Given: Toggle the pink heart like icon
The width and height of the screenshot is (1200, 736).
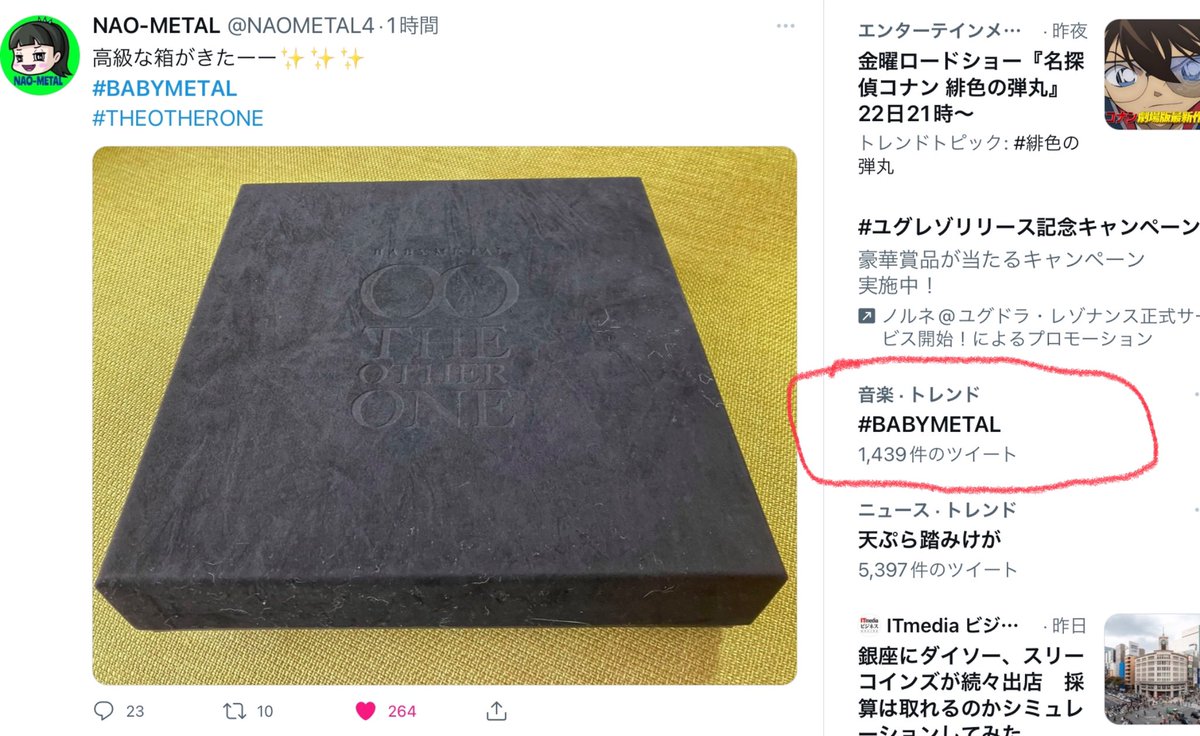Looking at the screenshot, I should tap(365, 711).
